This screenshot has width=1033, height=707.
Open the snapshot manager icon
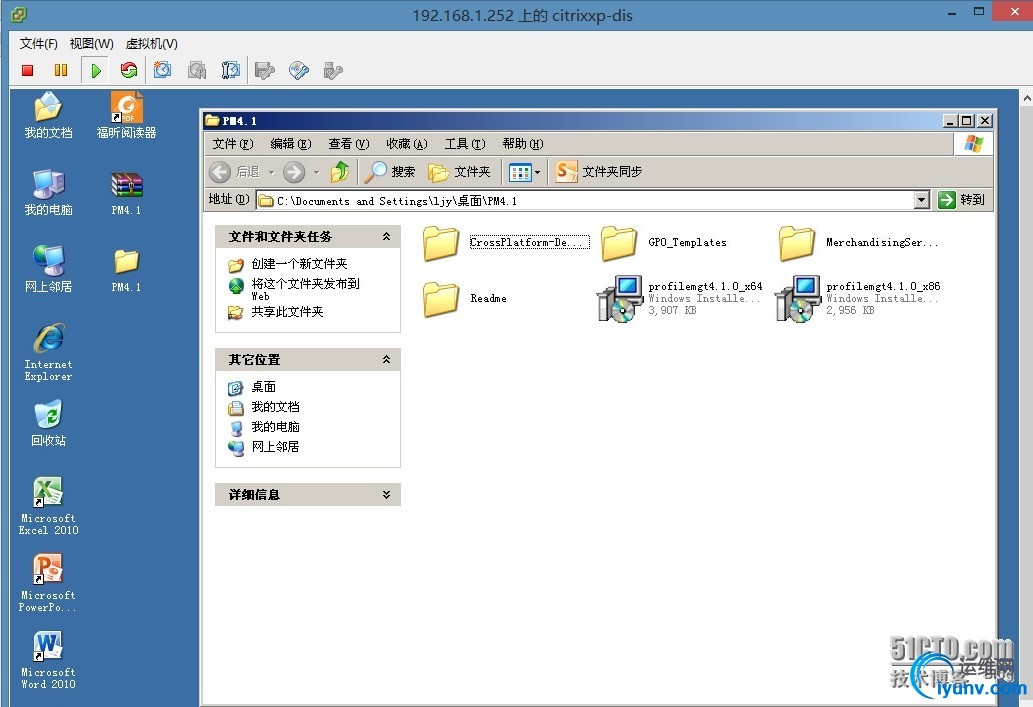click(x=230, y=70)
